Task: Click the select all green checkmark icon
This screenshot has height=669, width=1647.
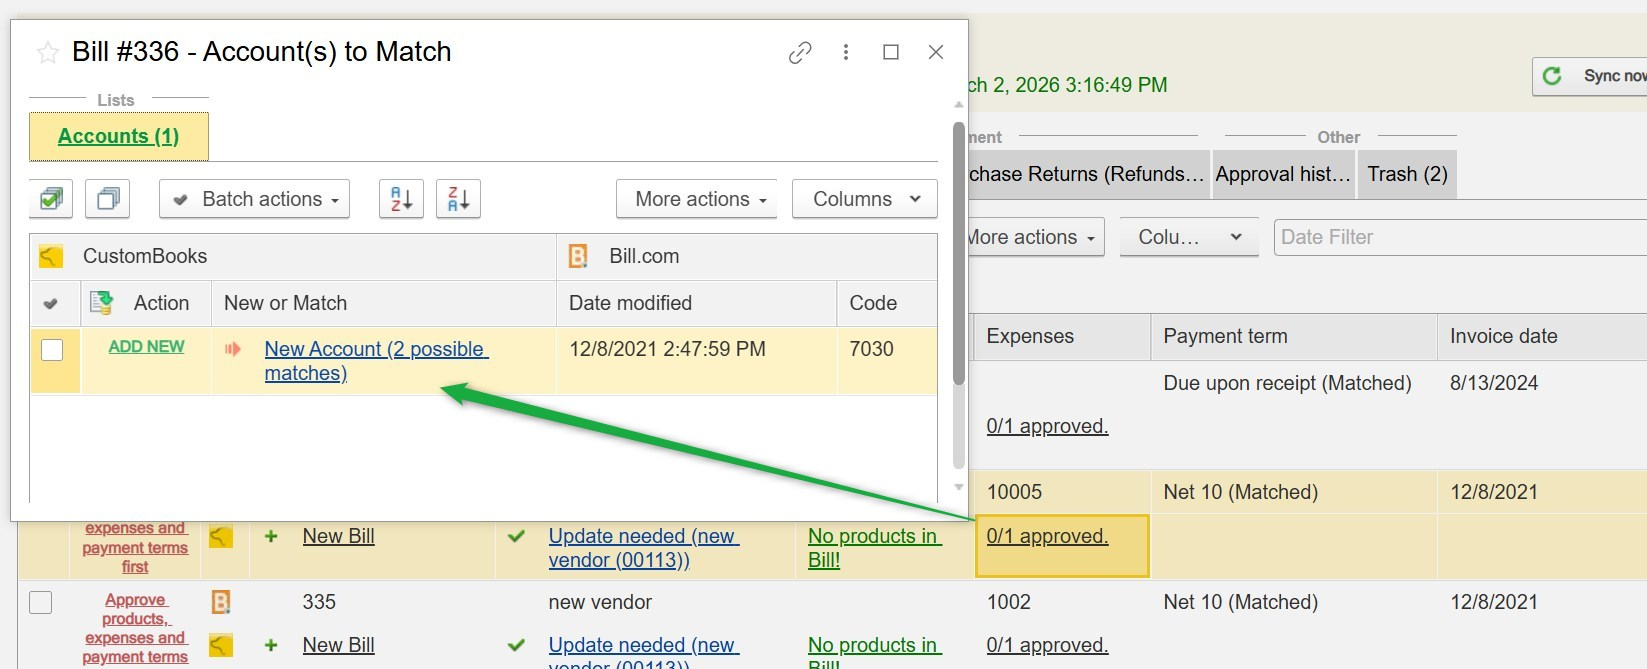Action: pyautogui.click(x=51, y=199)
